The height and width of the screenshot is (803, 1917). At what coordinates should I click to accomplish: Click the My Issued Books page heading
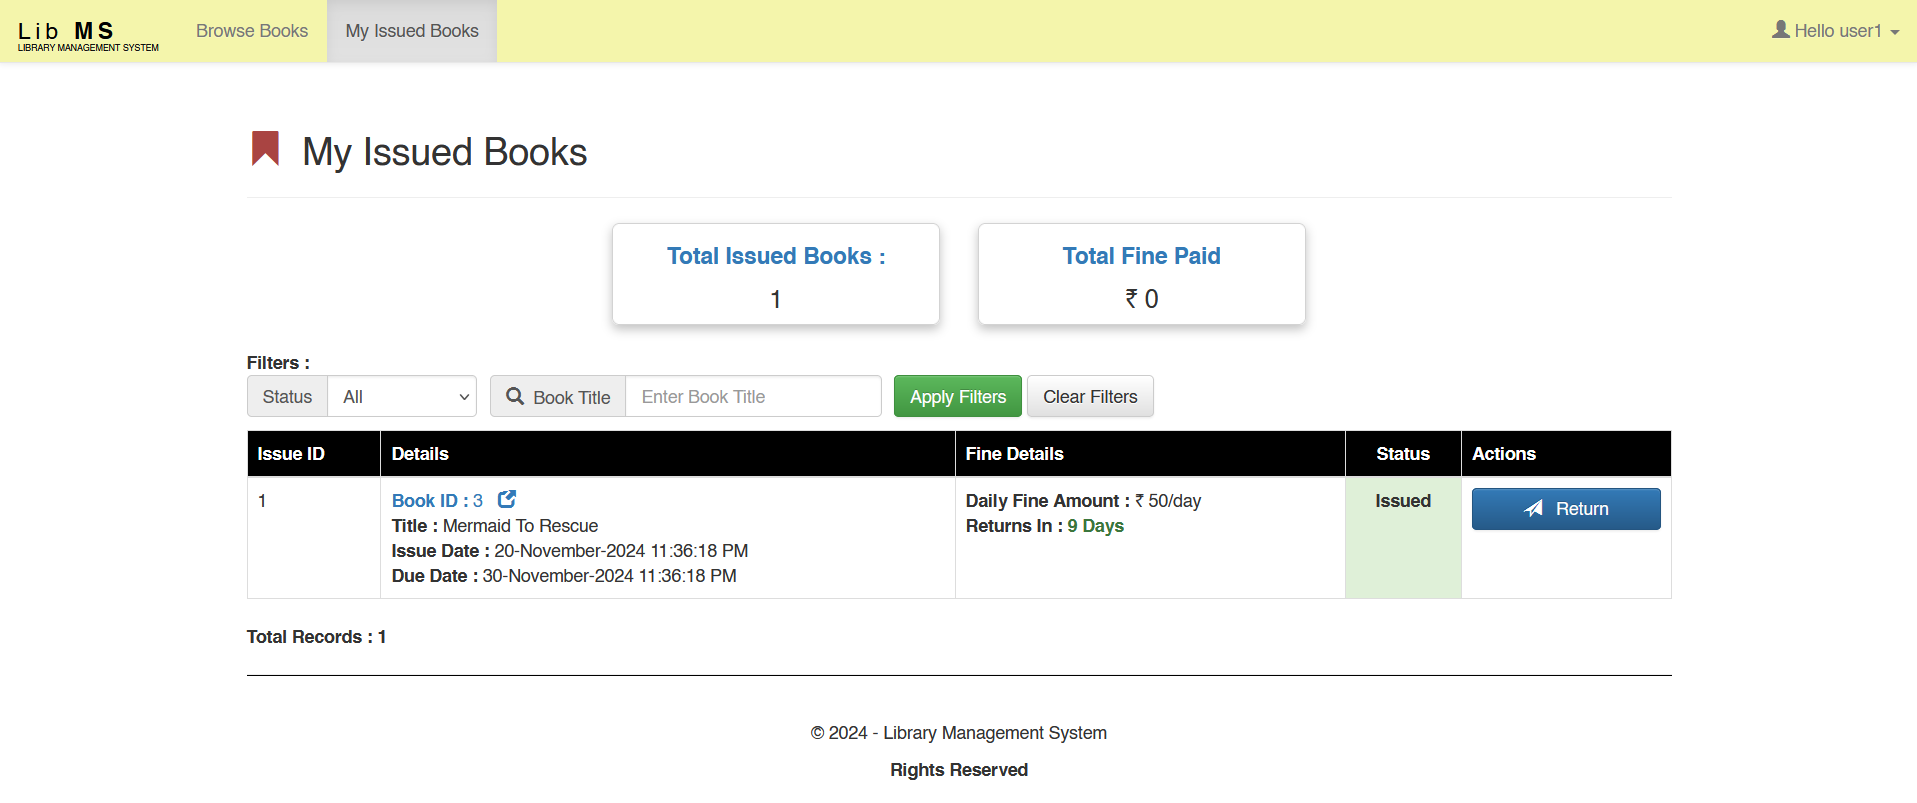(x=445, y=152)
